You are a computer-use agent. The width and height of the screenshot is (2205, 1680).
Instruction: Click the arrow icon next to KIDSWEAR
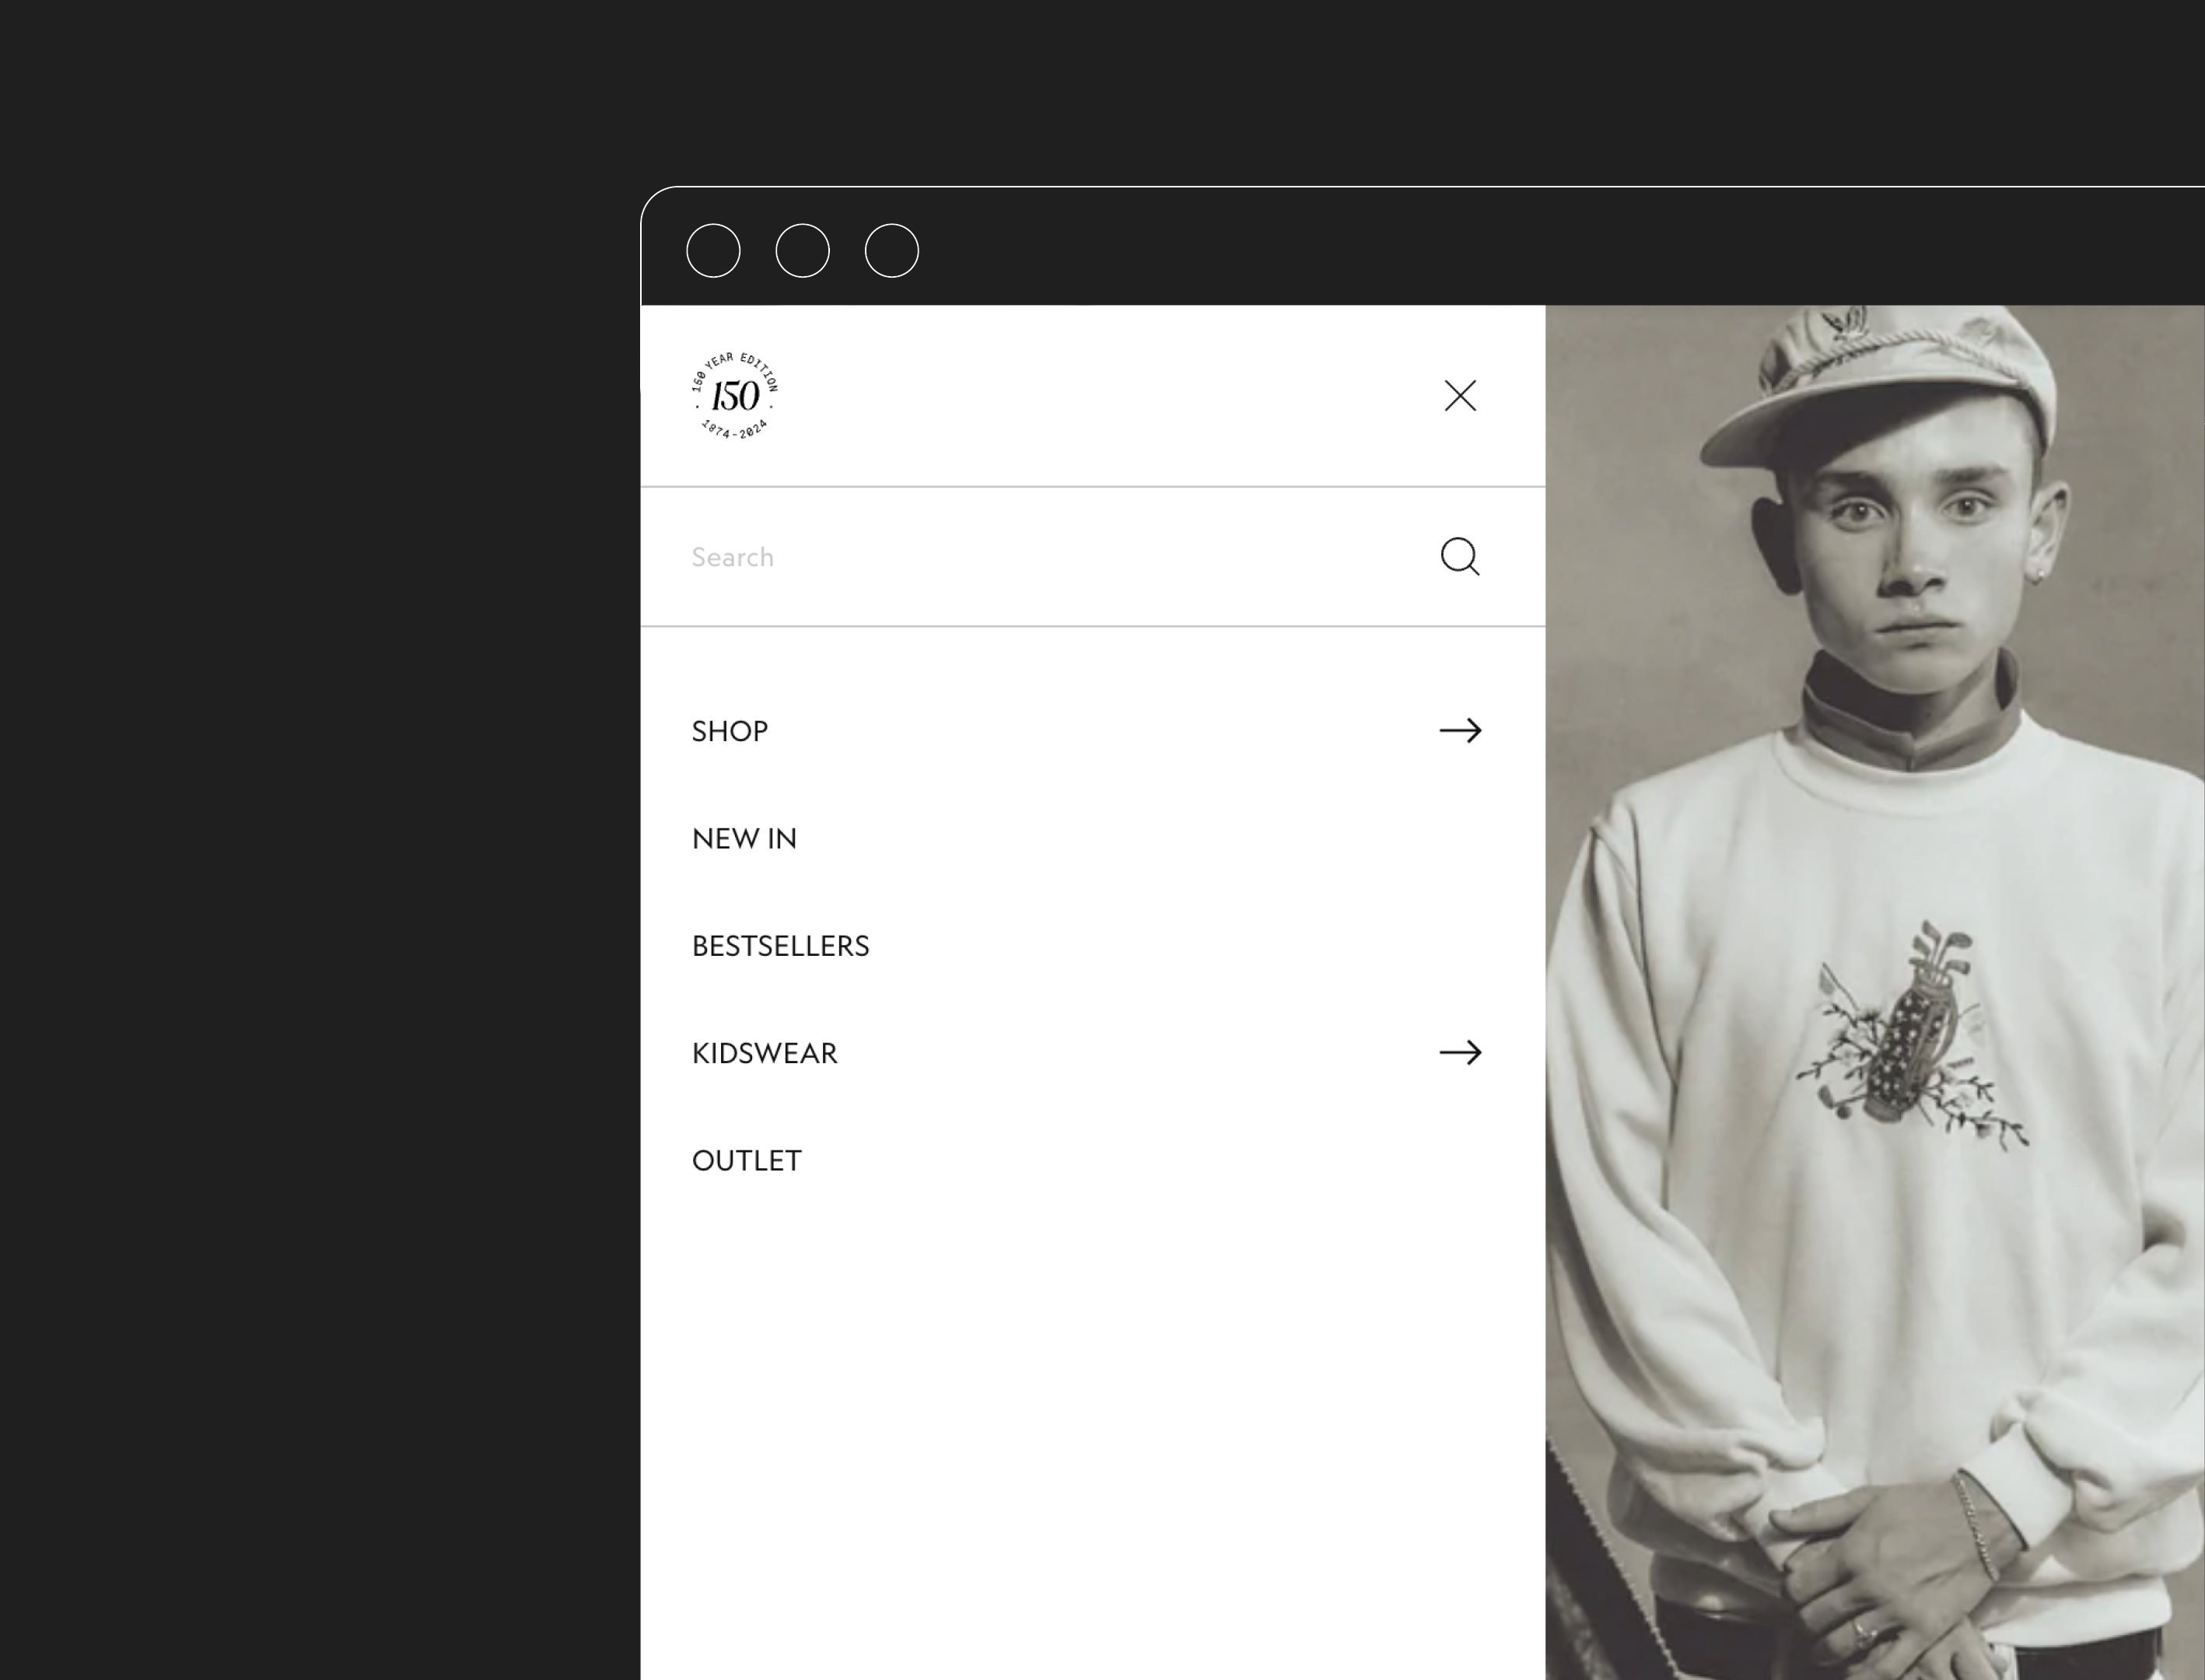pos(1461,1052)
